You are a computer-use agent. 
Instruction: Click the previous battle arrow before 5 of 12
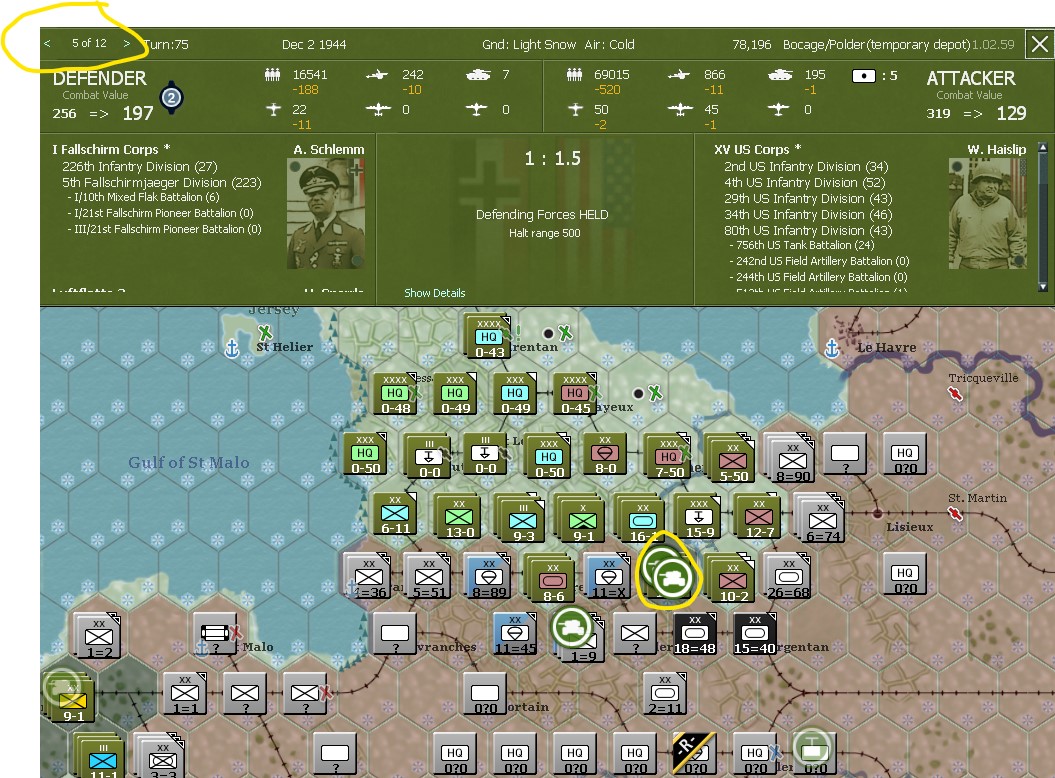click(46, 43)
